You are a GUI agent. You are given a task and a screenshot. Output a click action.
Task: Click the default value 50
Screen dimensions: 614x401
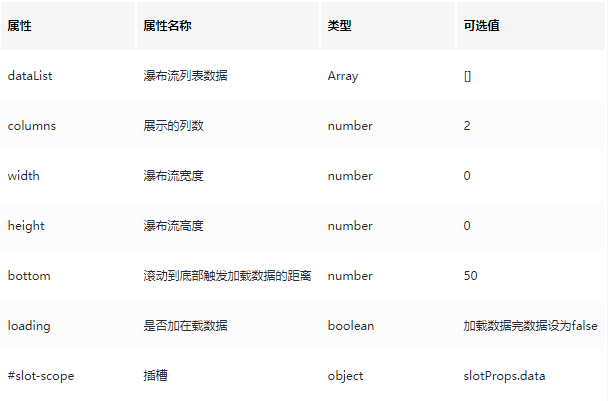tap(470, 276)
